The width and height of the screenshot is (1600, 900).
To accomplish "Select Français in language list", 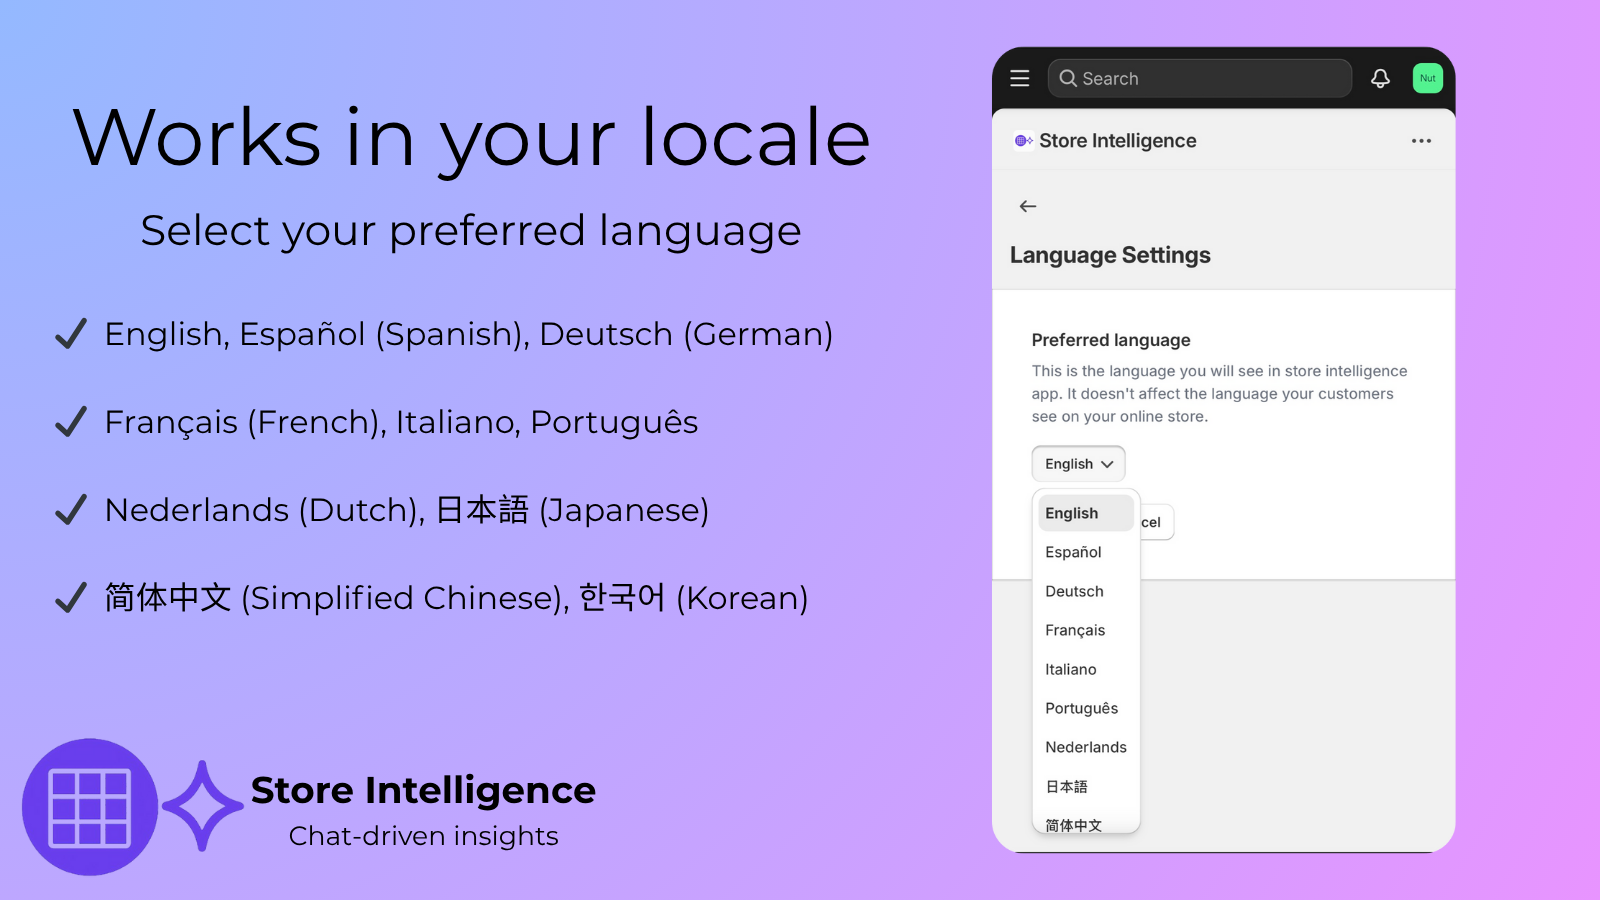I will [1086, 630].
